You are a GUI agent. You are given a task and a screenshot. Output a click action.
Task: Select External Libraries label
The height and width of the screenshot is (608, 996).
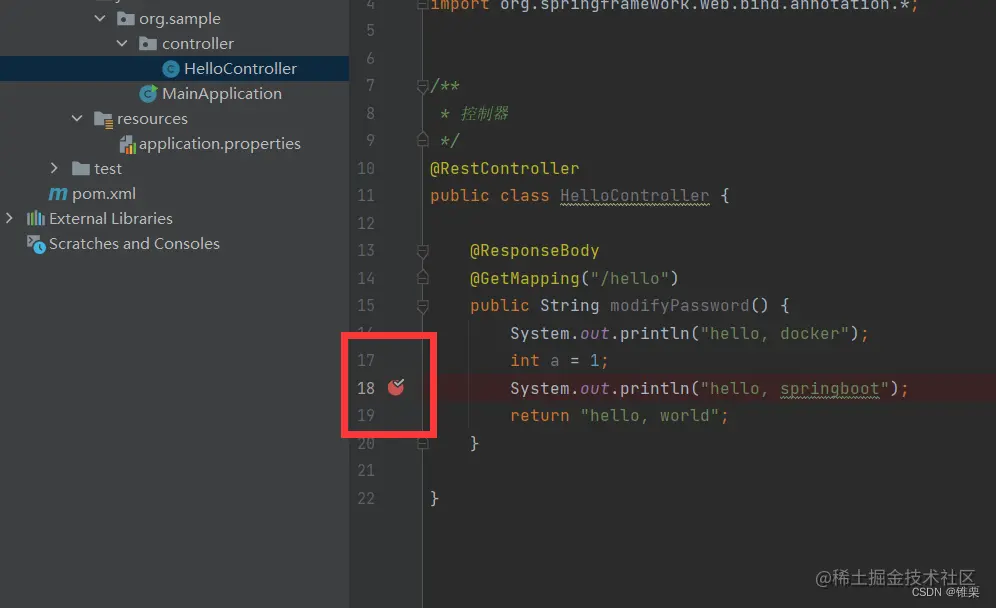tap(111, 219)
